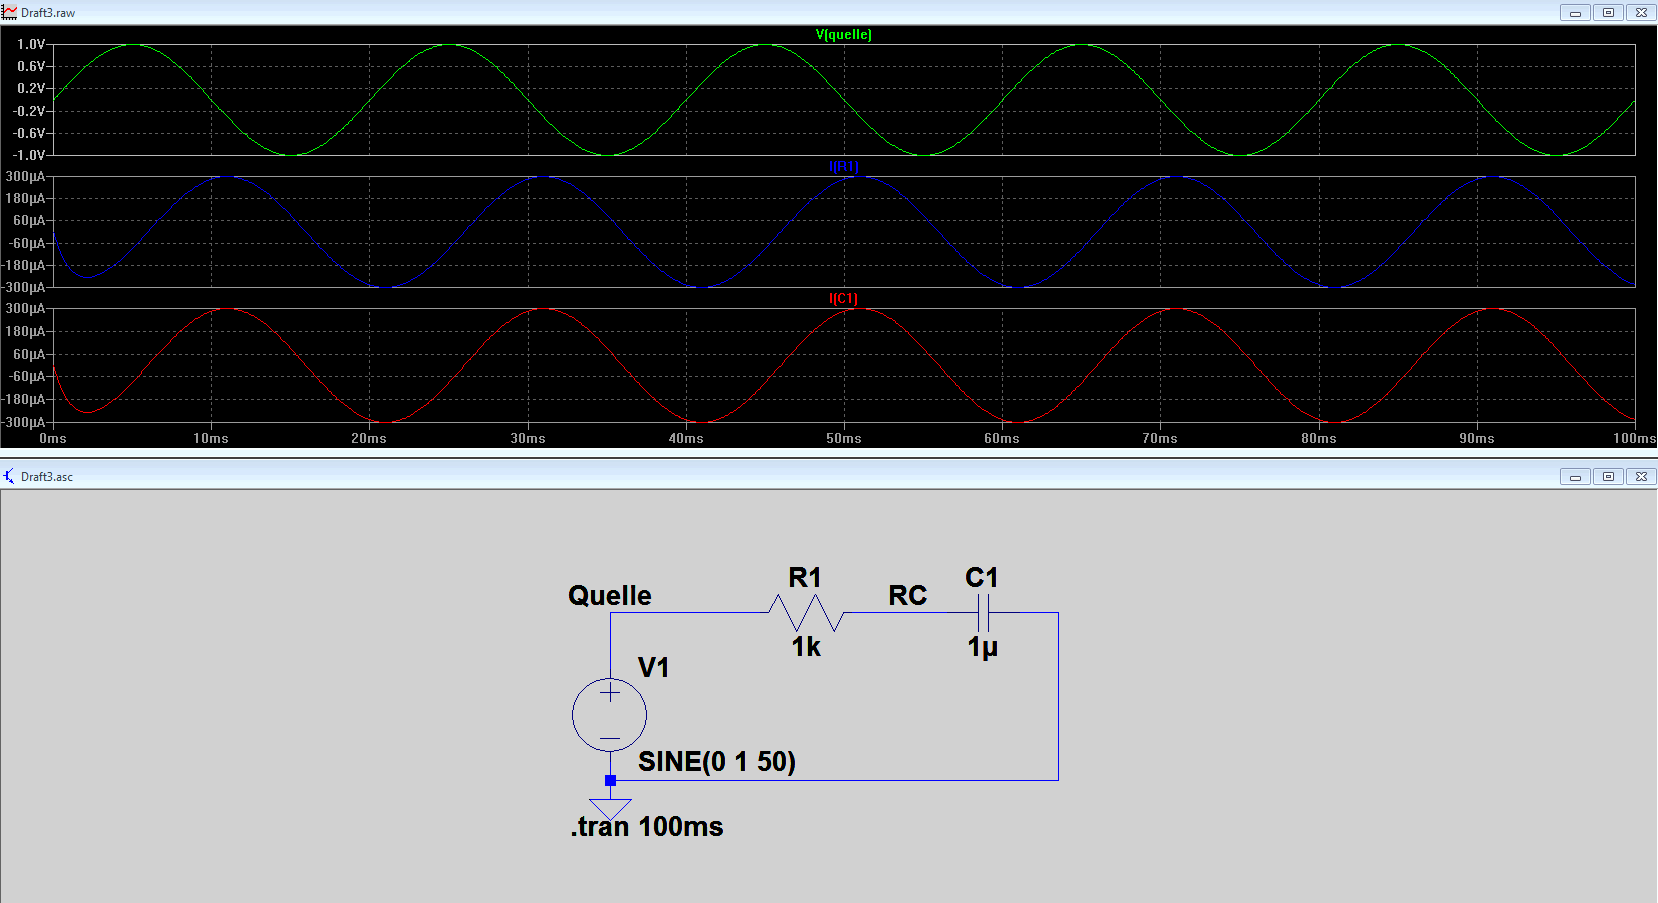
Task: Click the 1.0V label on voltage axis
Action: click(31, 44)
